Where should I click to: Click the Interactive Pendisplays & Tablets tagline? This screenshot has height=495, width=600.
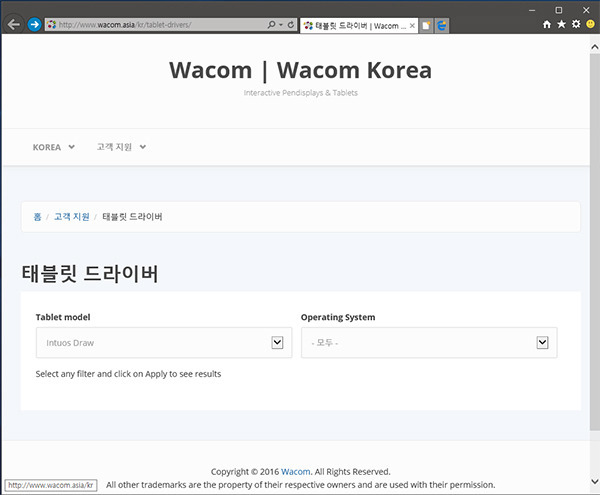(x=300, y=93)
